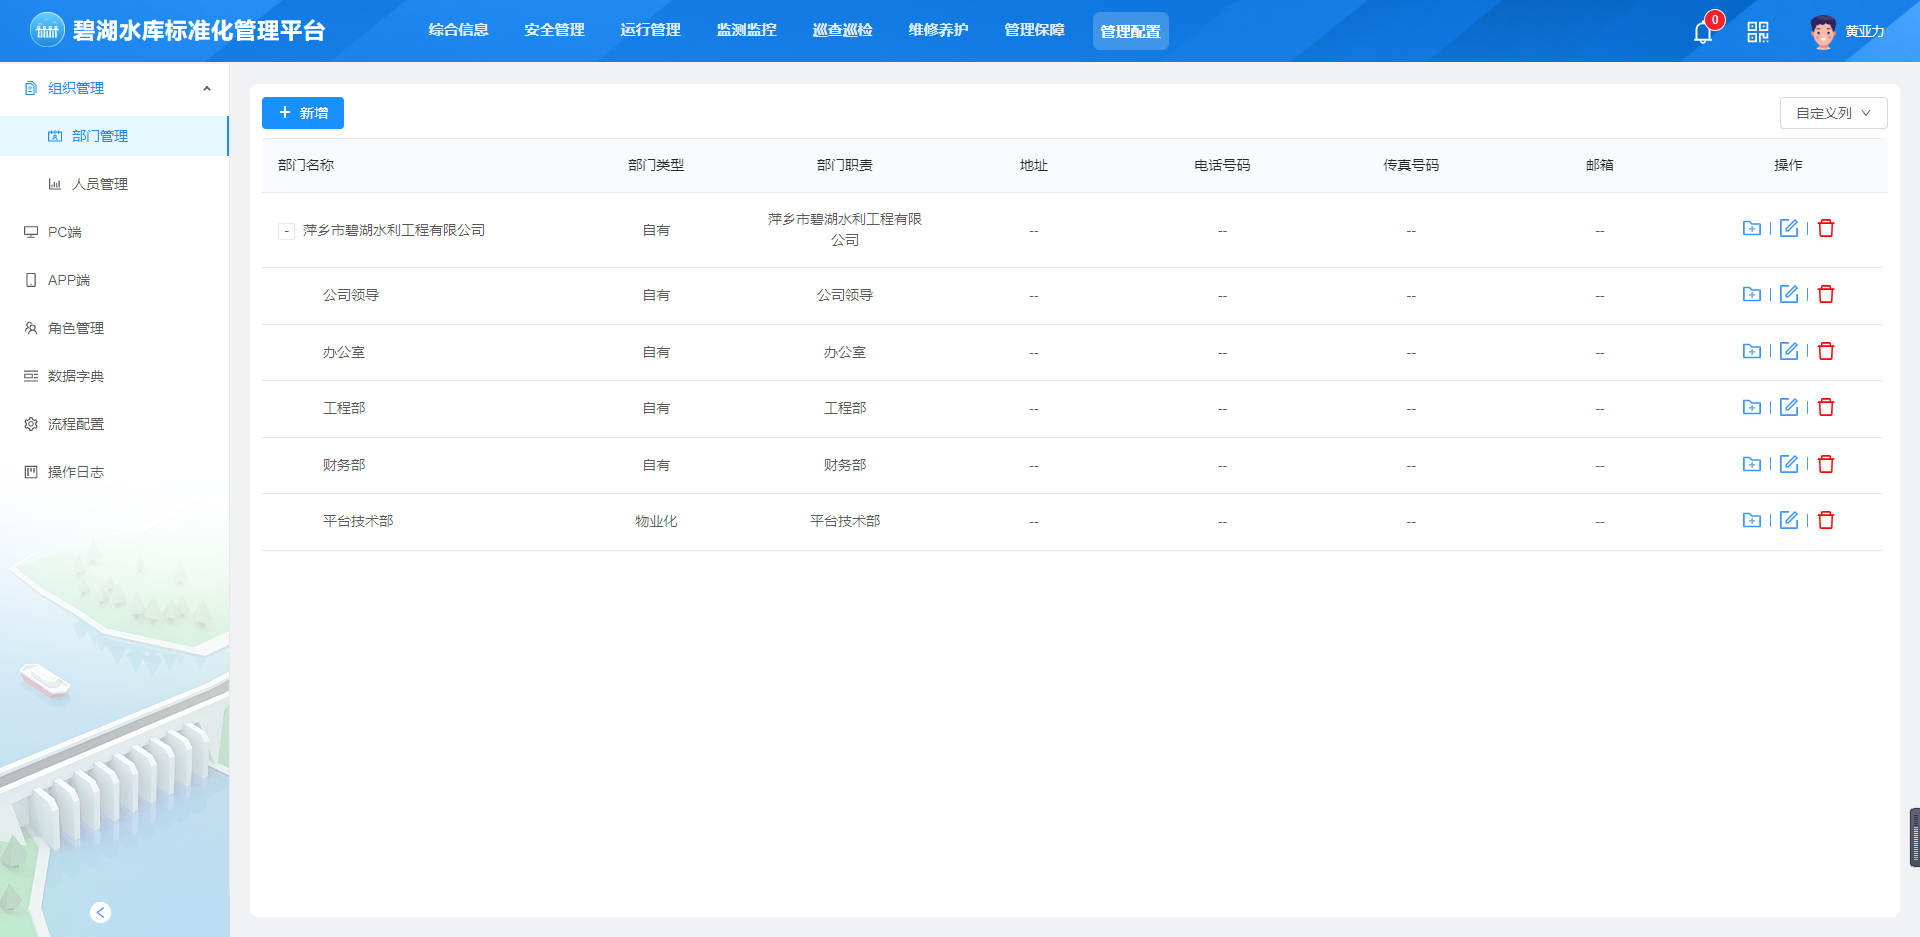1920x937 pixels.
Task: Delete the 办公室 department
Action: 1826,351
